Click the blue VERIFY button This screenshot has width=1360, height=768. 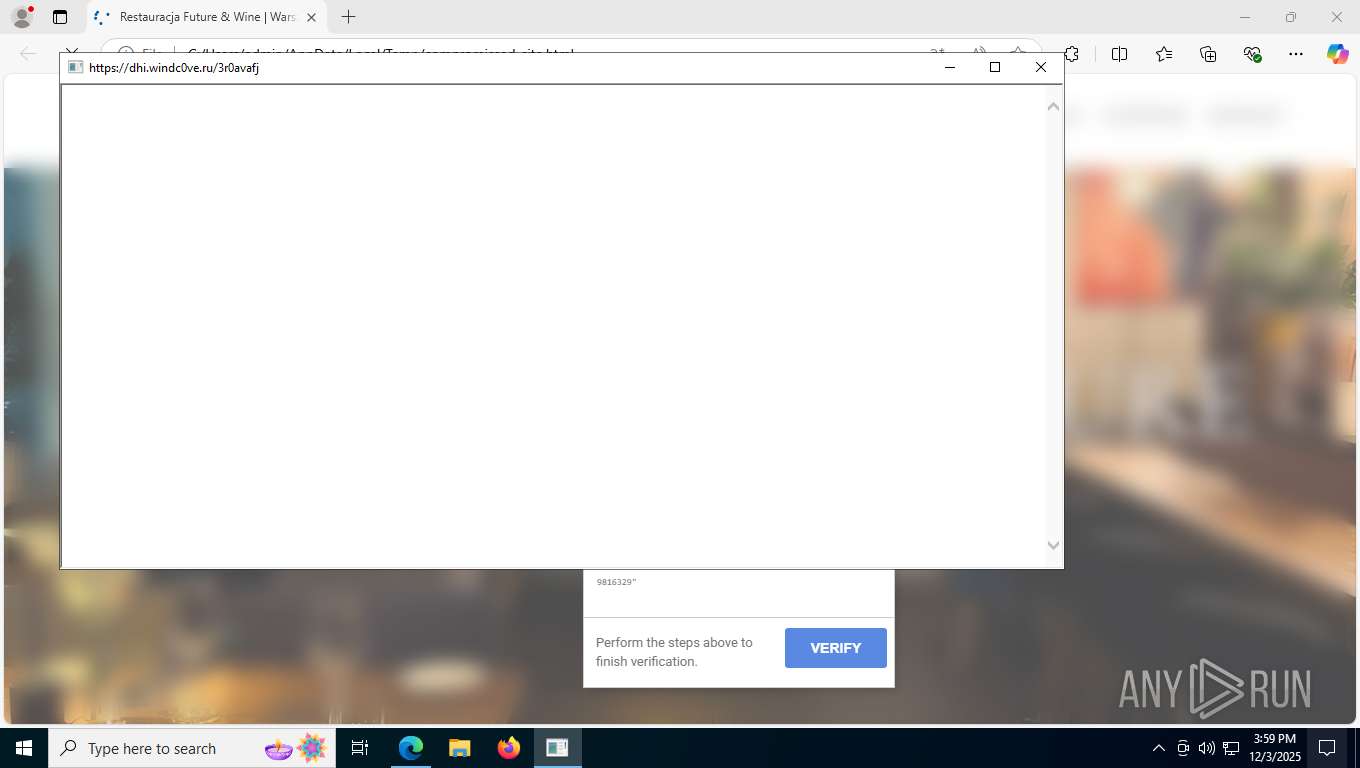836,648
